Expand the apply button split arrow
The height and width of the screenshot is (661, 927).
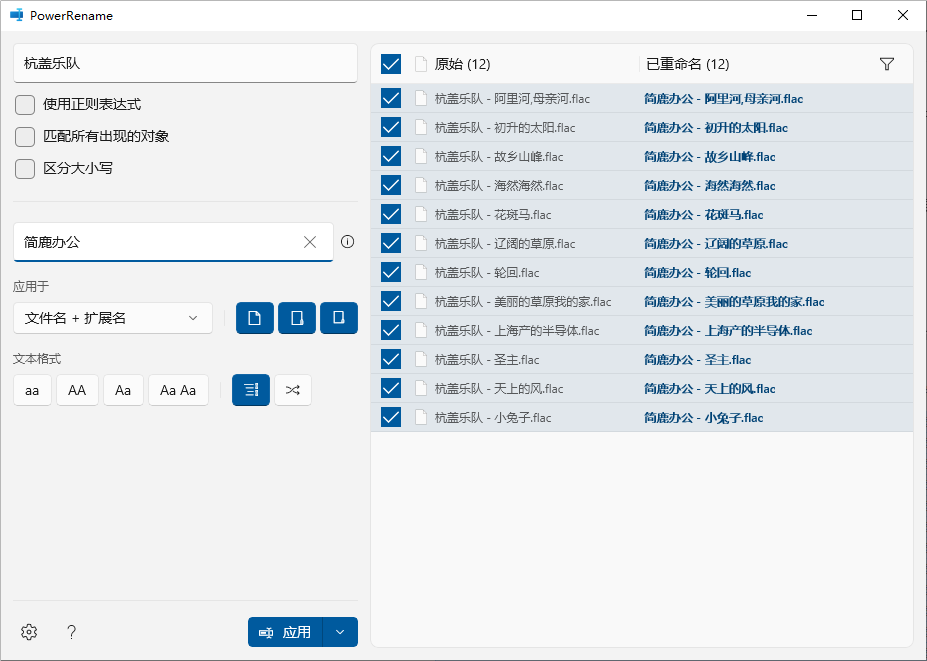[x=340, y=632]
